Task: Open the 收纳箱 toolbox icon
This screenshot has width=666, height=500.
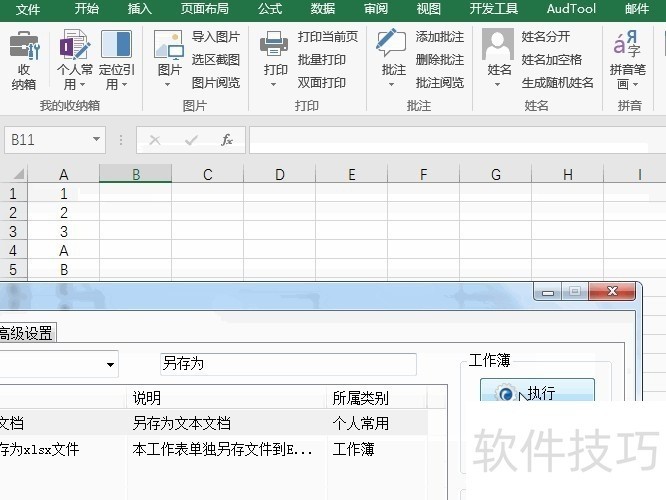Action: click(x=24, y=44)
